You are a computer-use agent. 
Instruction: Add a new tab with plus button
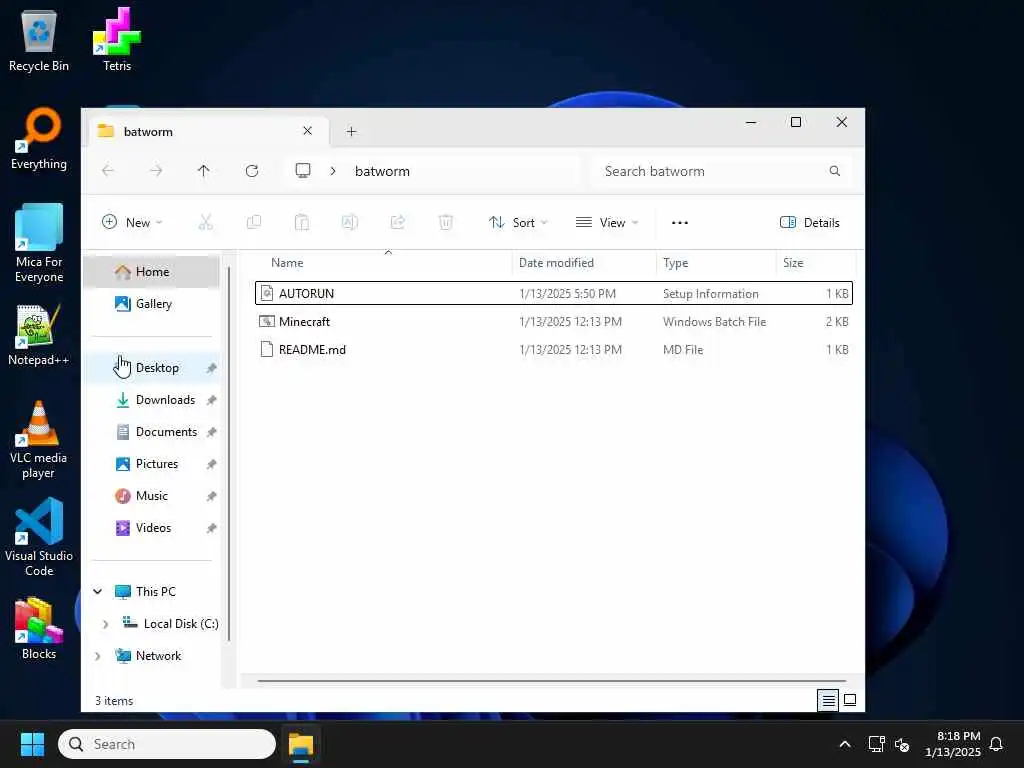[351, 131]
